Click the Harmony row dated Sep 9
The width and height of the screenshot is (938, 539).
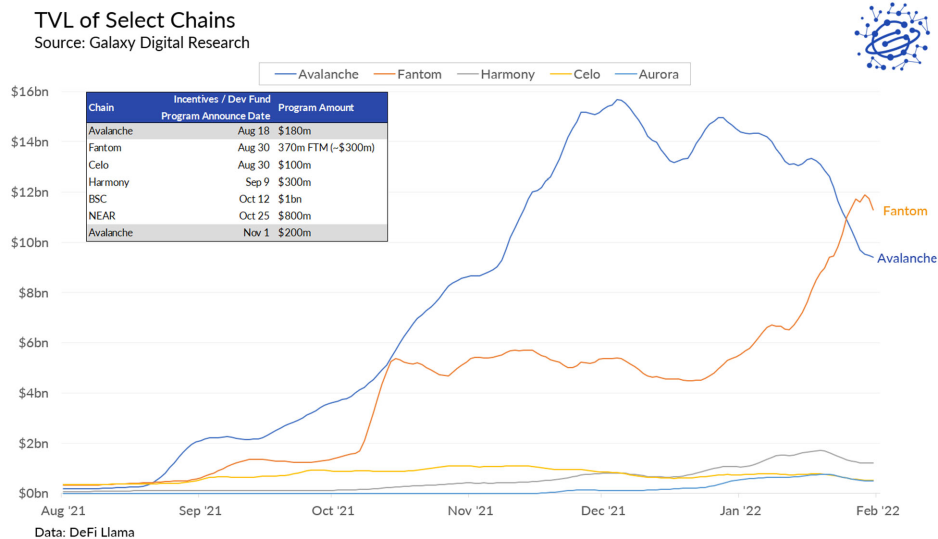[x=236, y=181]
